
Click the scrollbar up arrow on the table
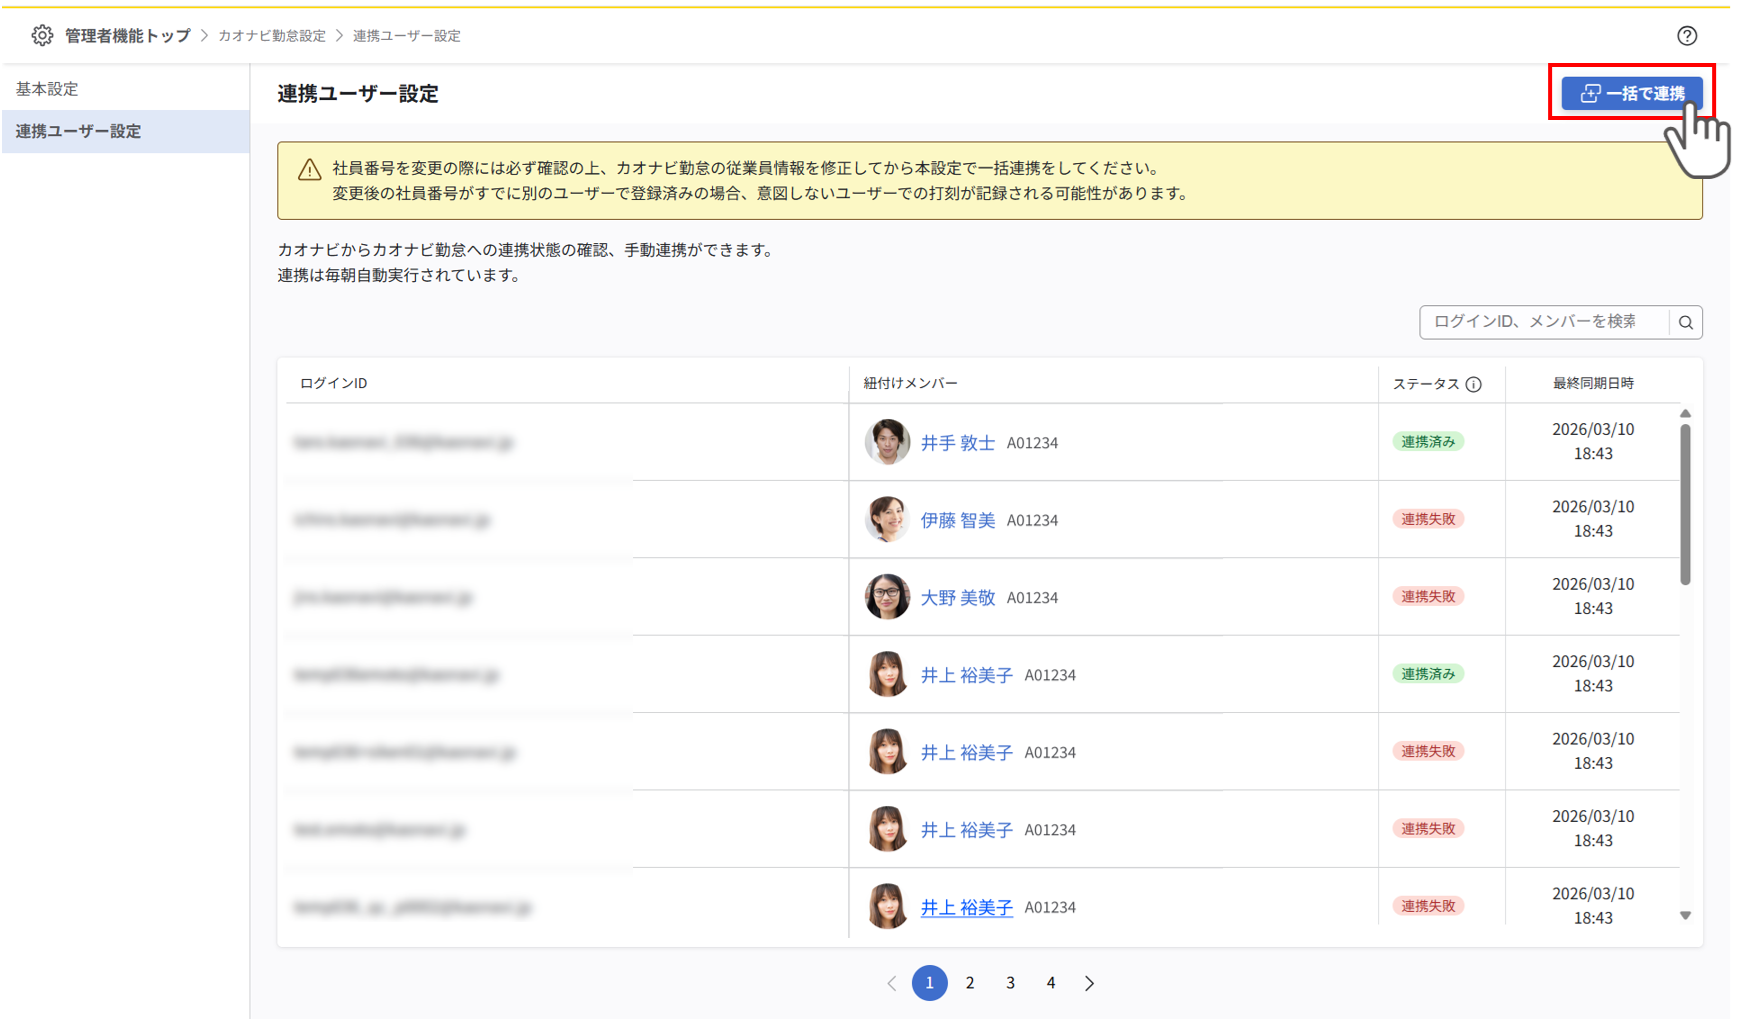(1685, 411)
